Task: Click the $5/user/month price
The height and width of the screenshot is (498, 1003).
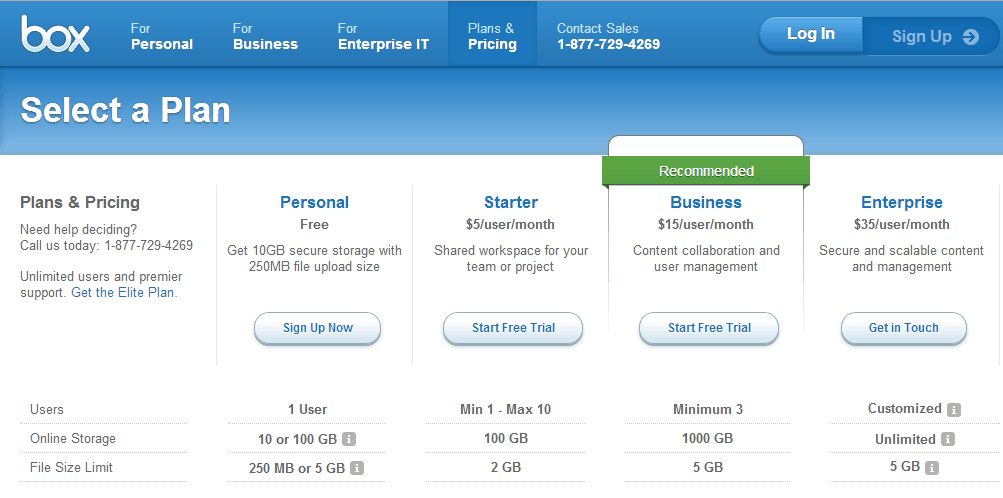Action: tap(510, 225)
